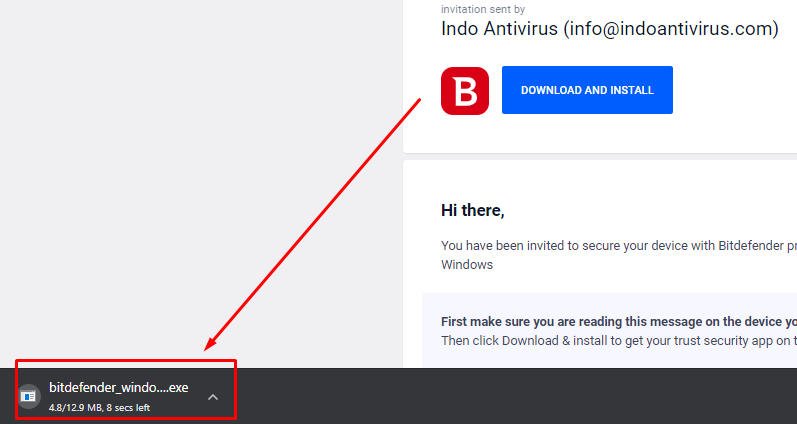Click the sender text Indo Antivirus (info@indoantivirus.com)
Screen dimensions: 797x424
point(609,28)
